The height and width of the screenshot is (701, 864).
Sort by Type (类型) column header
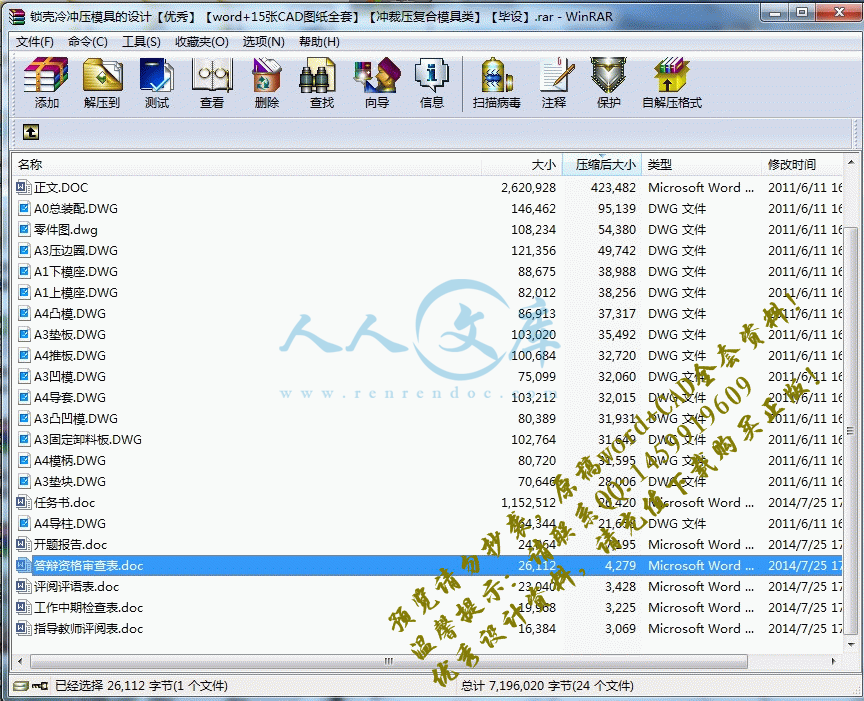pyautogui.click(x=701, y=164)
